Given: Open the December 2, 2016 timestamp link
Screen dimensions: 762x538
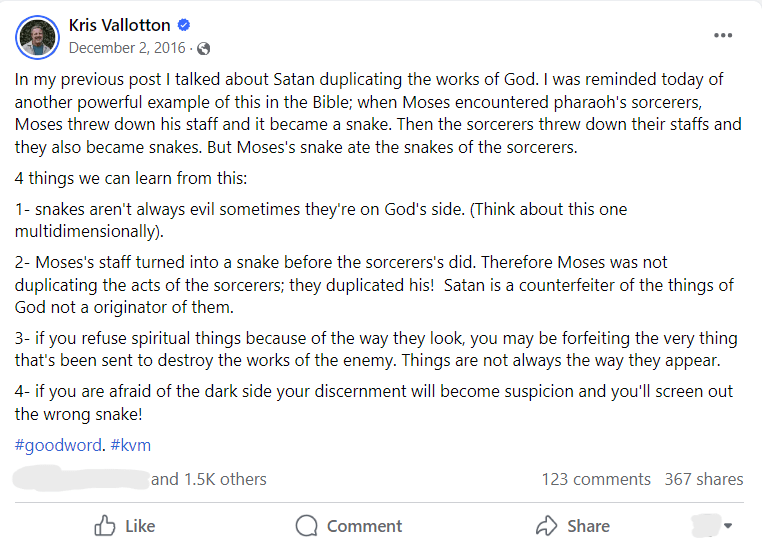Looking at the screenshot, I should 129,48.
